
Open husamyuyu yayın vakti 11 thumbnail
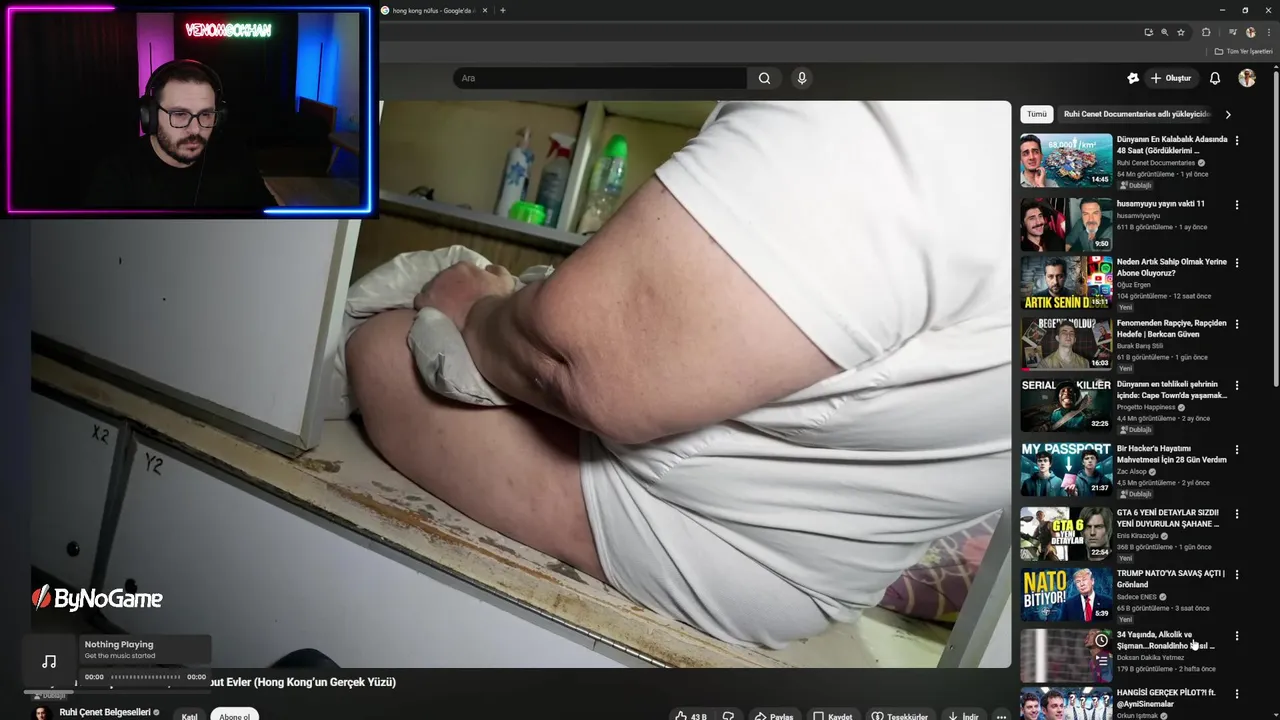pos(1066,224)
